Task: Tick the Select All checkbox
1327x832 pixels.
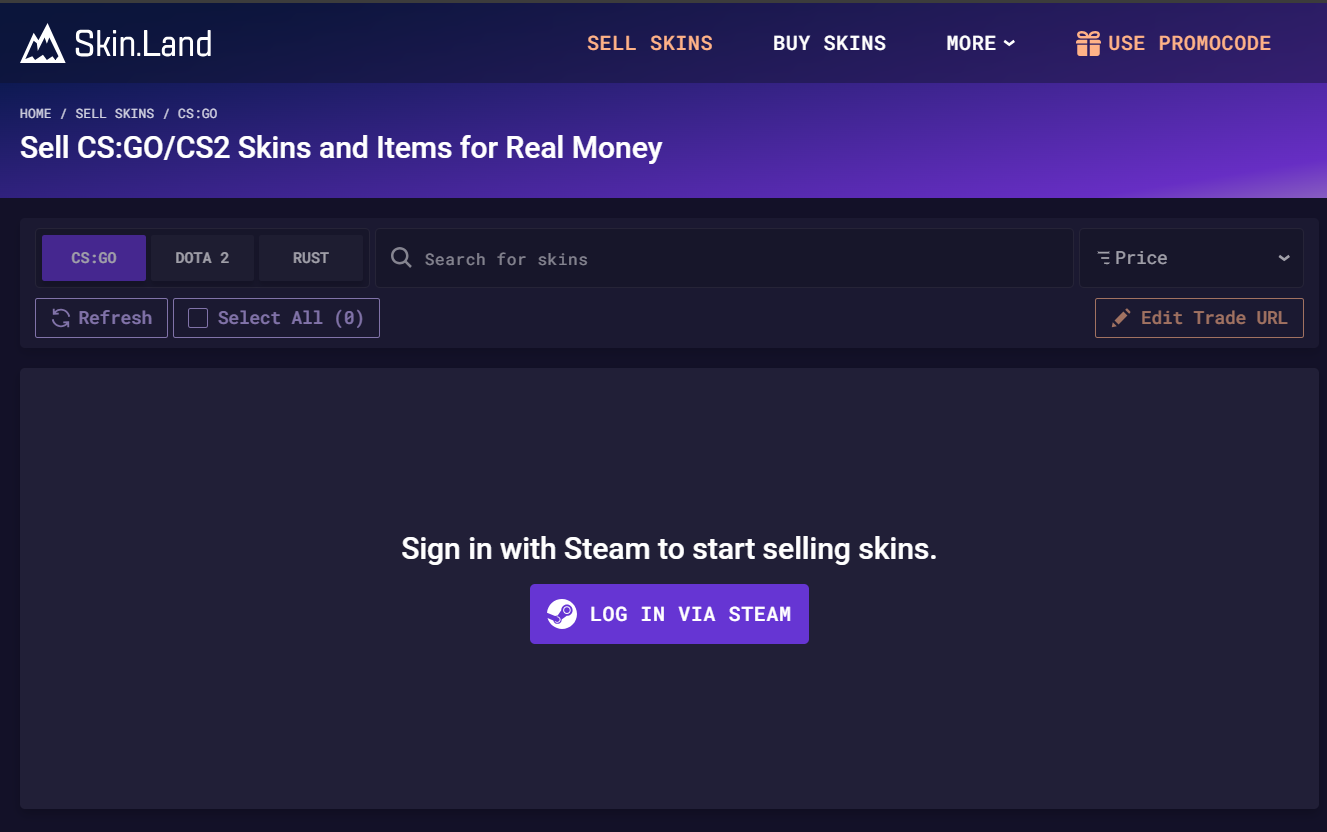Action: 198,318
